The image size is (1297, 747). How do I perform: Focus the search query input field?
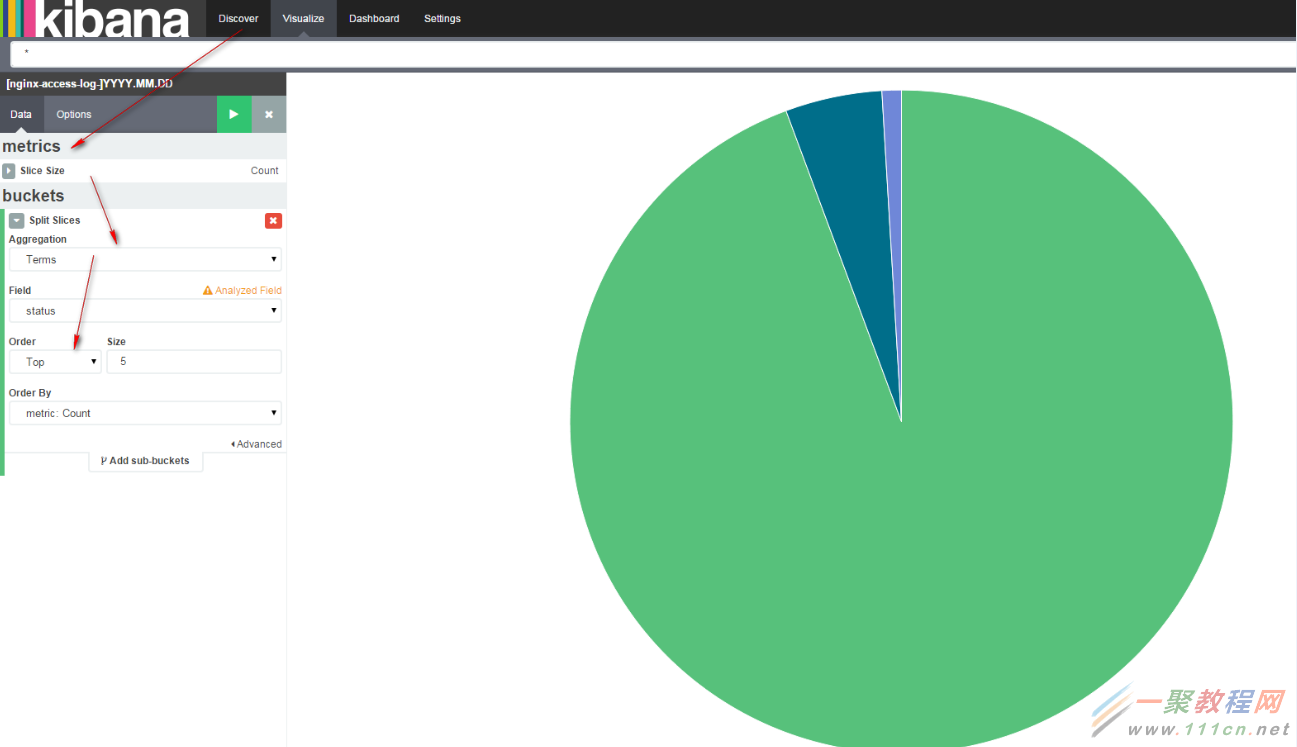pos(653,53)
